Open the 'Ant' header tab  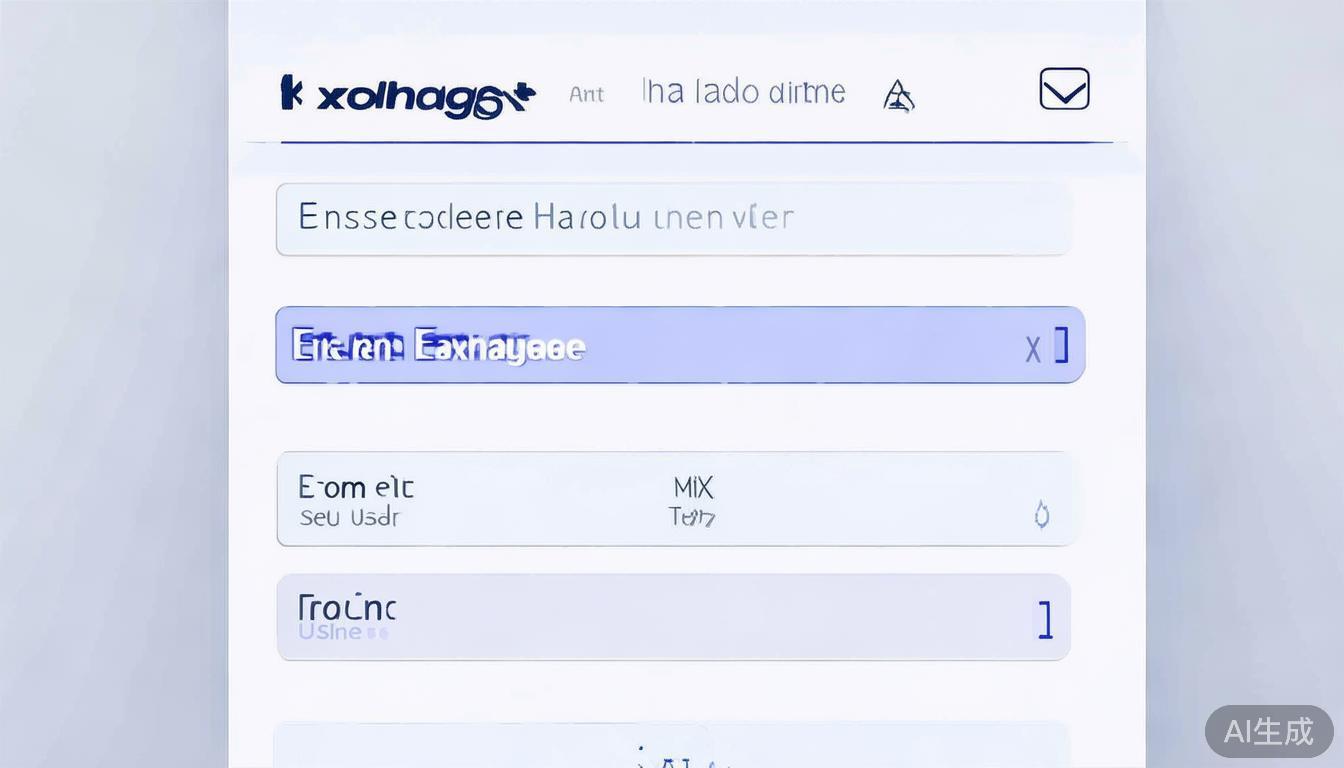(x=586, y=94)
